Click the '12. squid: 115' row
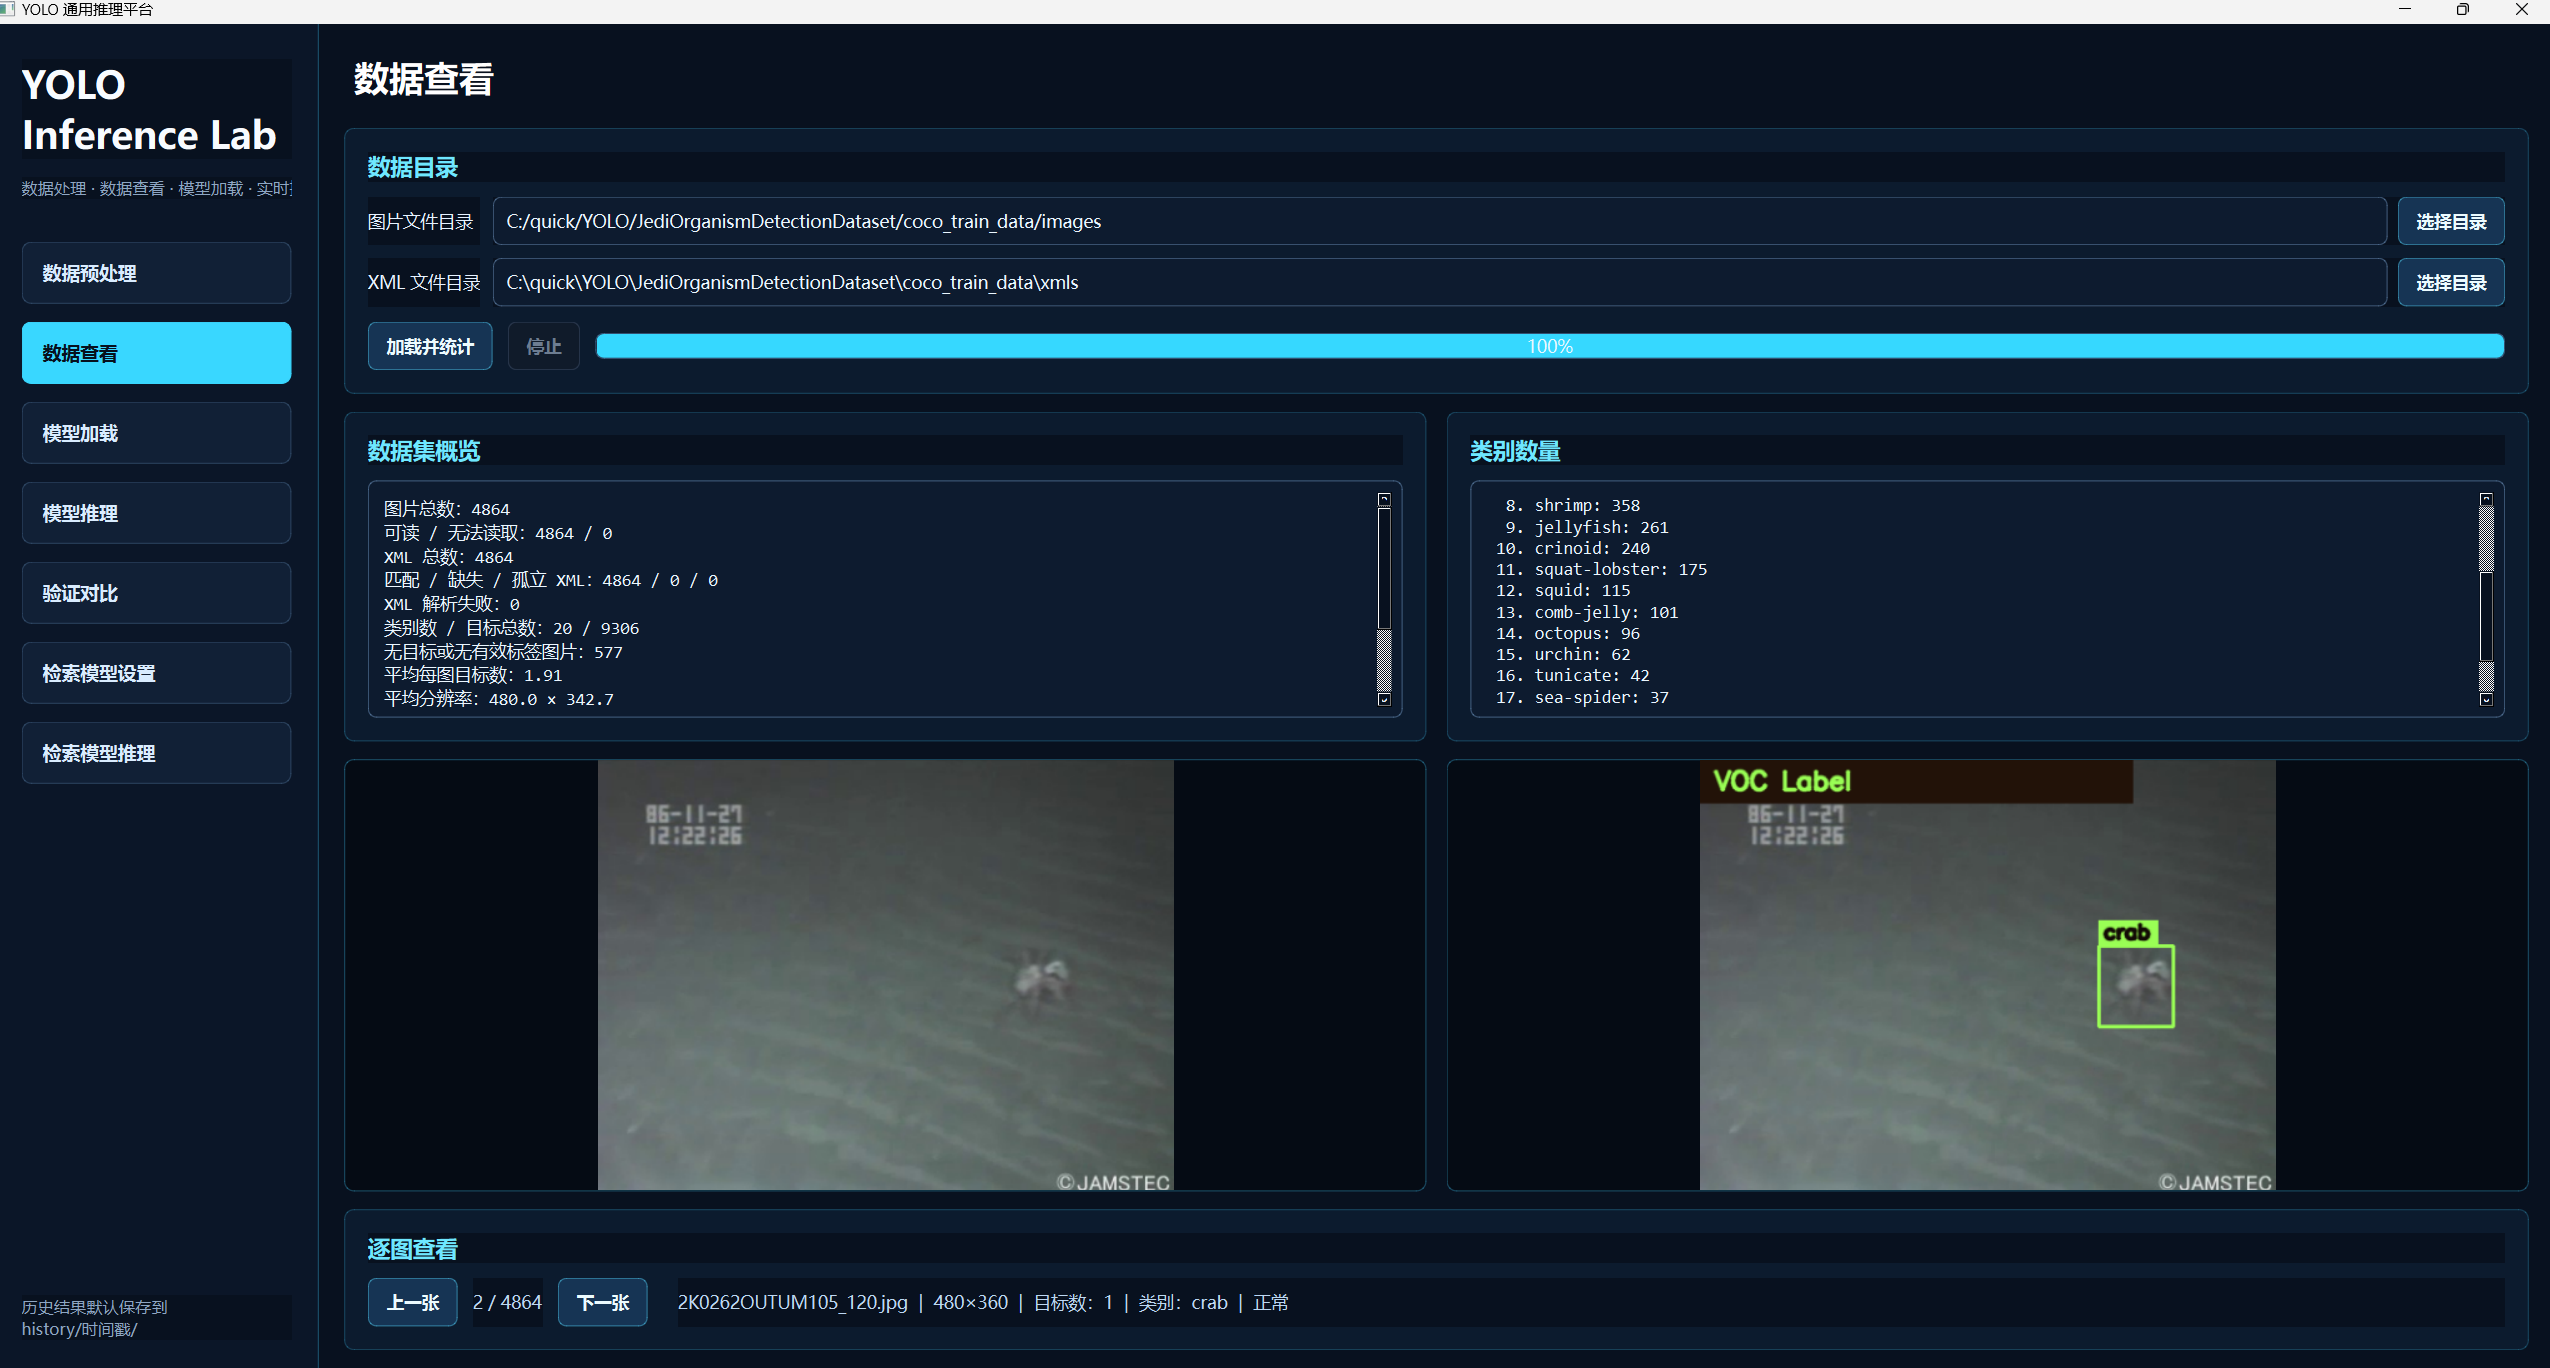Image resolution: width=2550 pixels, height=1368 pixels. pyautogui.click(x=1562, y=590)
